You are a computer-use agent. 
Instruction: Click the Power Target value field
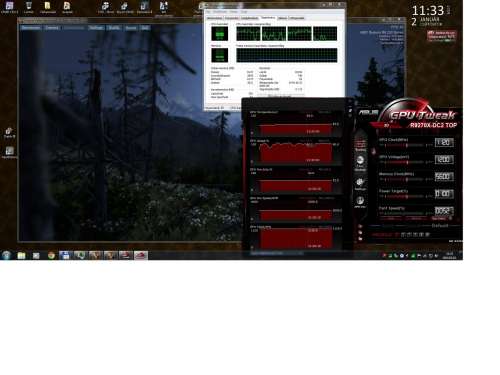tap(444, 194)
